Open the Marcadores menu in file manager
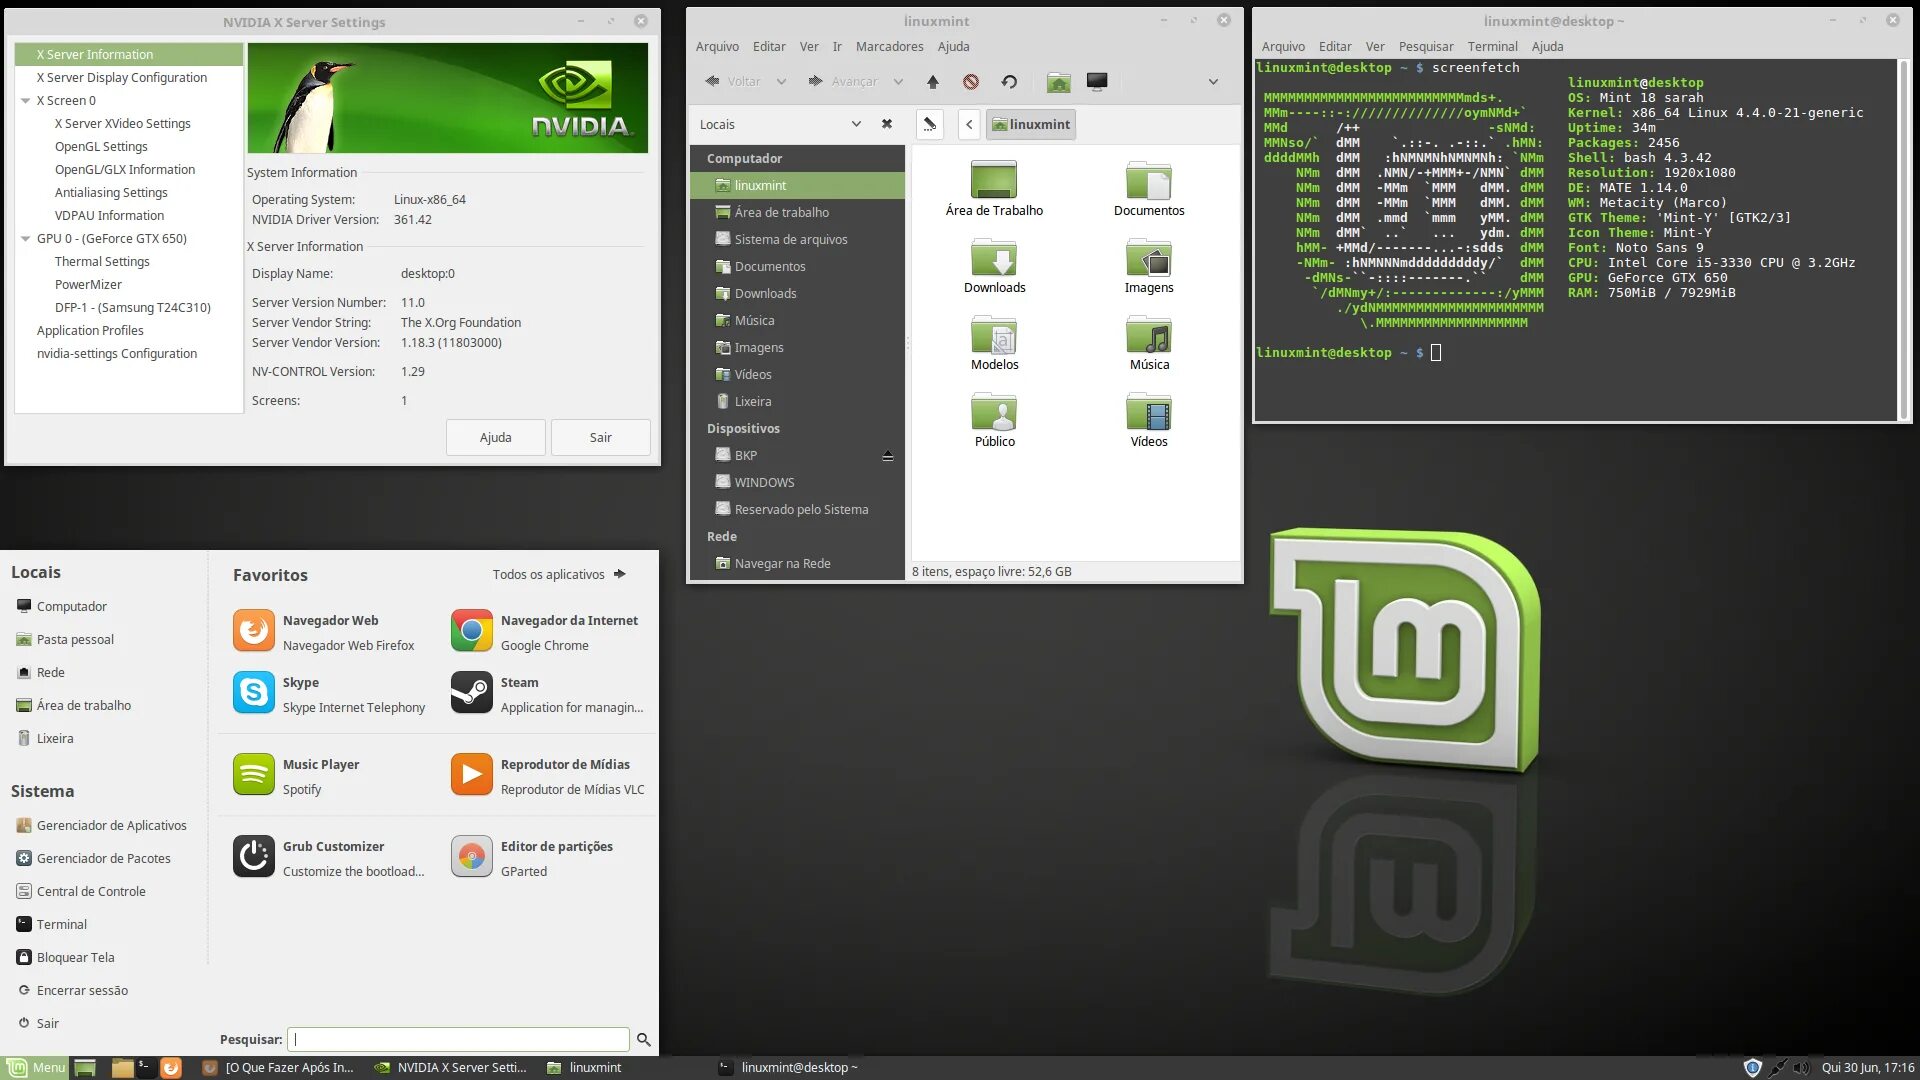 [889, 47]
